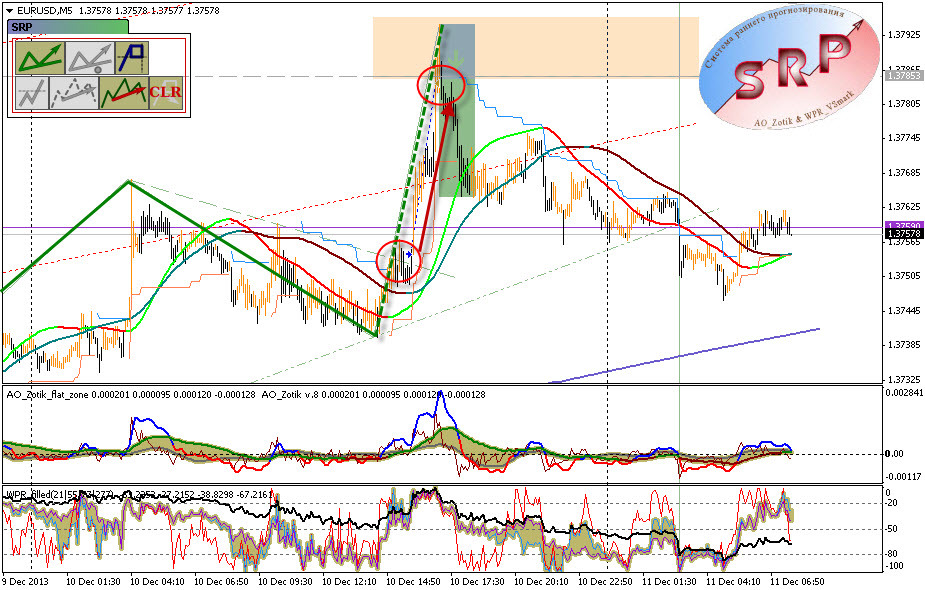Viewport: 925px width, 590px height.
Task: Click the 1.37685 price scale value
Action: point(904,173)
